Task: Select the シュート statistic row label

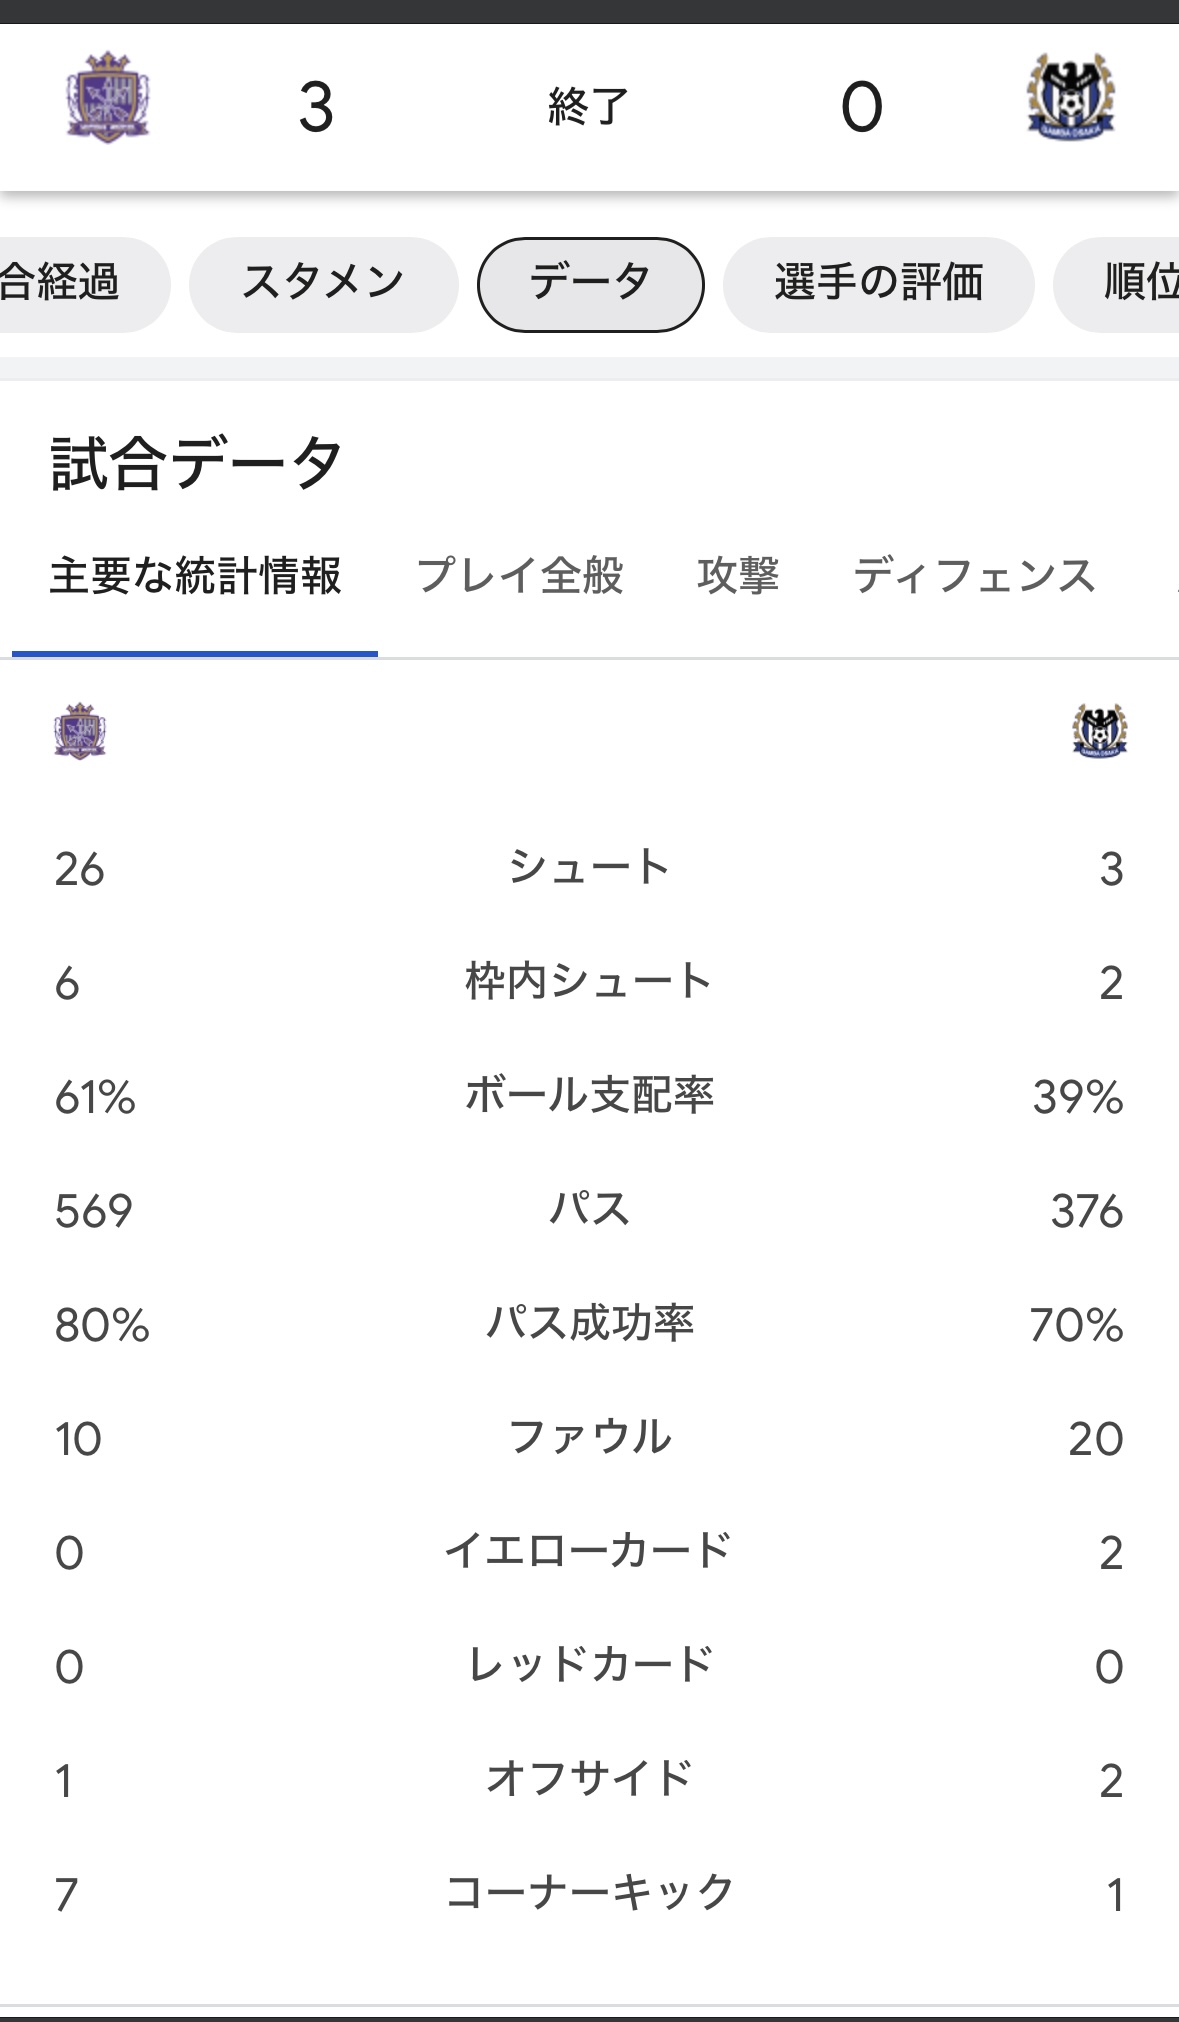Action: (x=589, y=867)
